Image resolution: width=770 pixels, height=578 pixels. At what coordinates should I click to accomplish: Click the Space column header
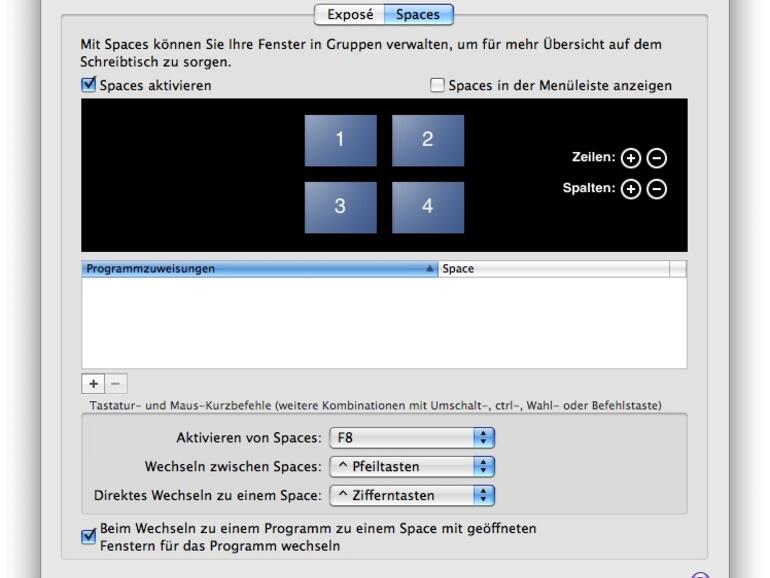click(x=554, y=269)
